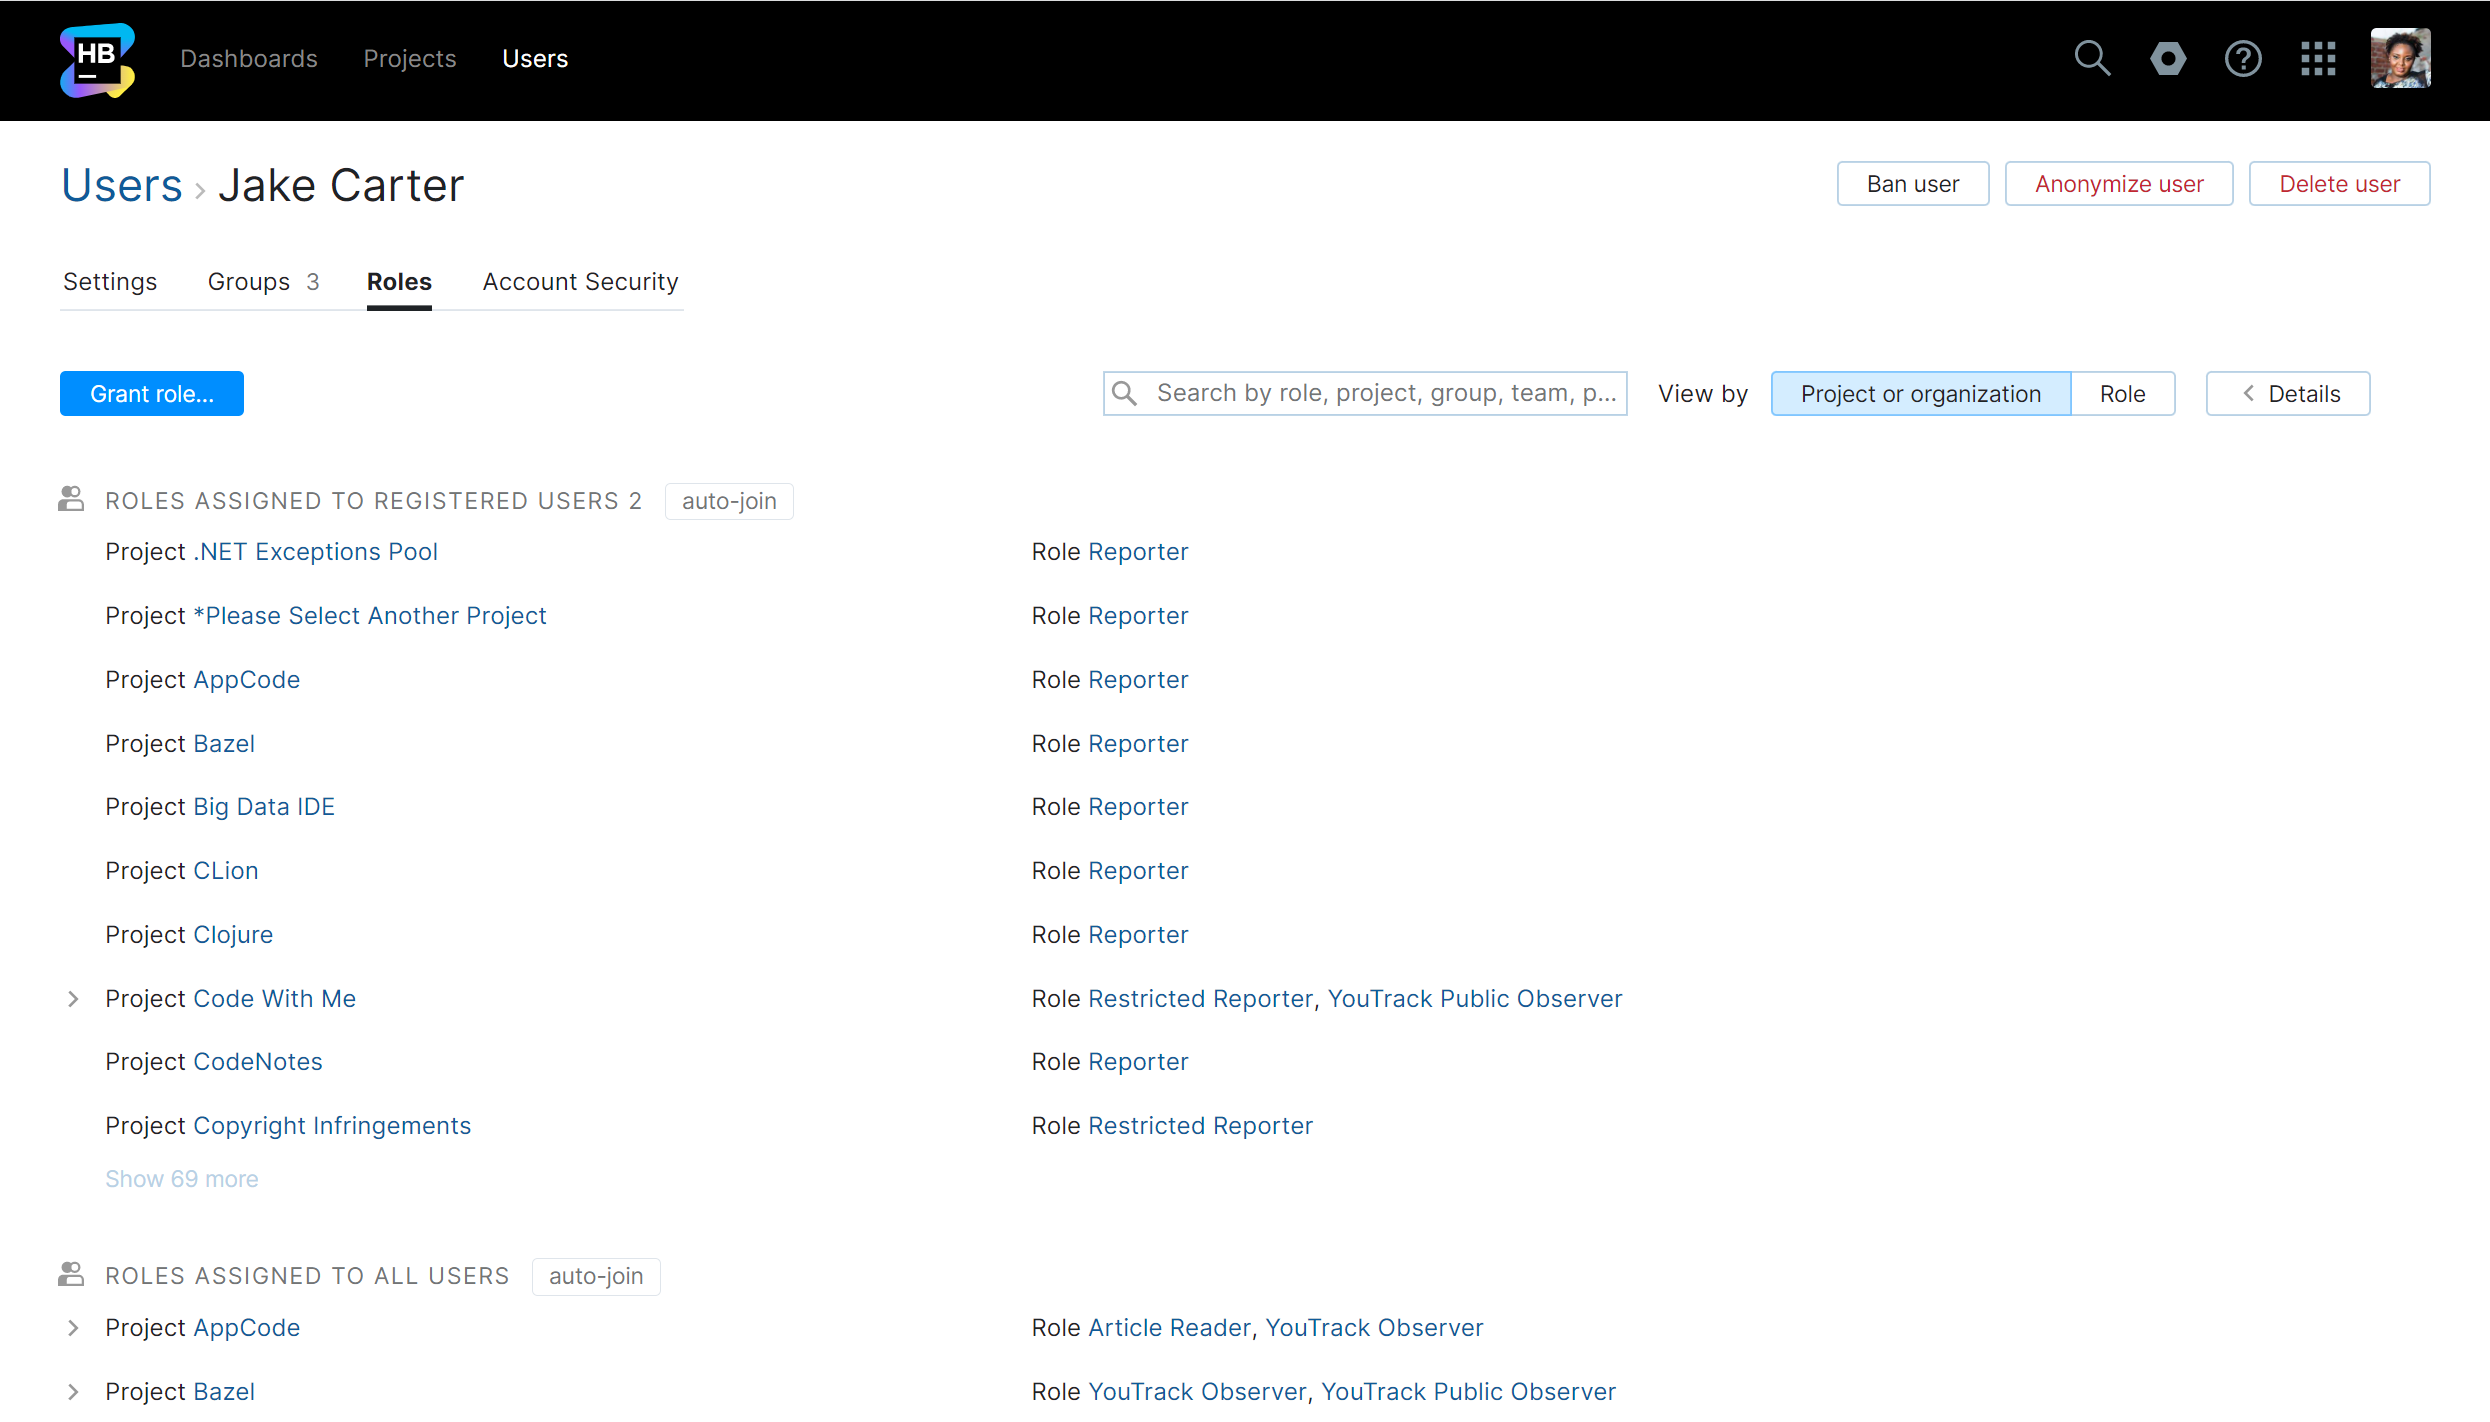Click All Users group icon

tap(71, 1274)
